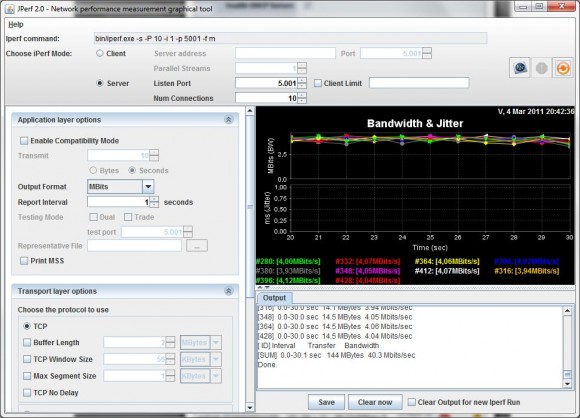Click the SUM 40.3 Mbits/sec output line

[x=337, y=355]
